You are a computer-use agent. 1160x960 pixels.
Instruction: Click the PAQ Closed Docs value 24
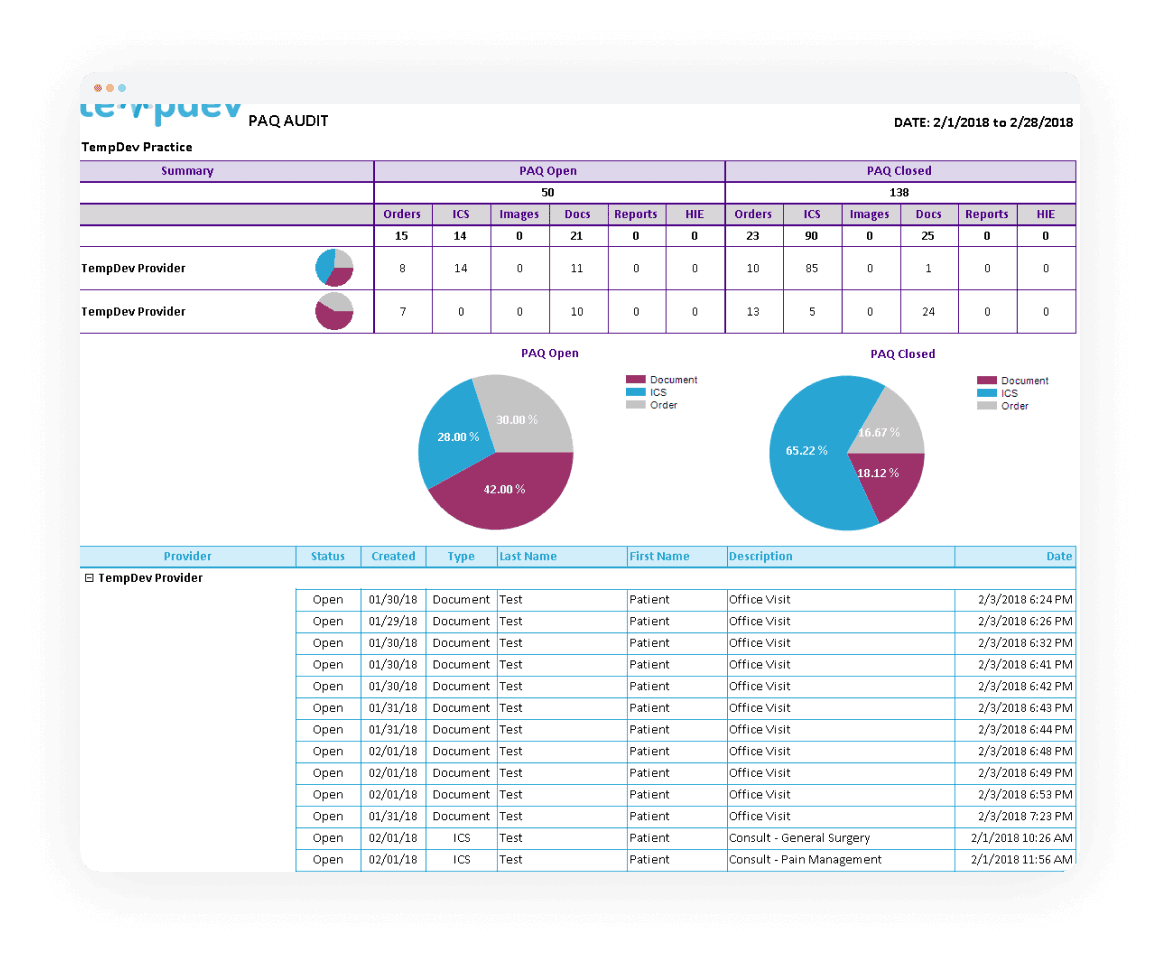pyautogui.click(x=928, y=311)
